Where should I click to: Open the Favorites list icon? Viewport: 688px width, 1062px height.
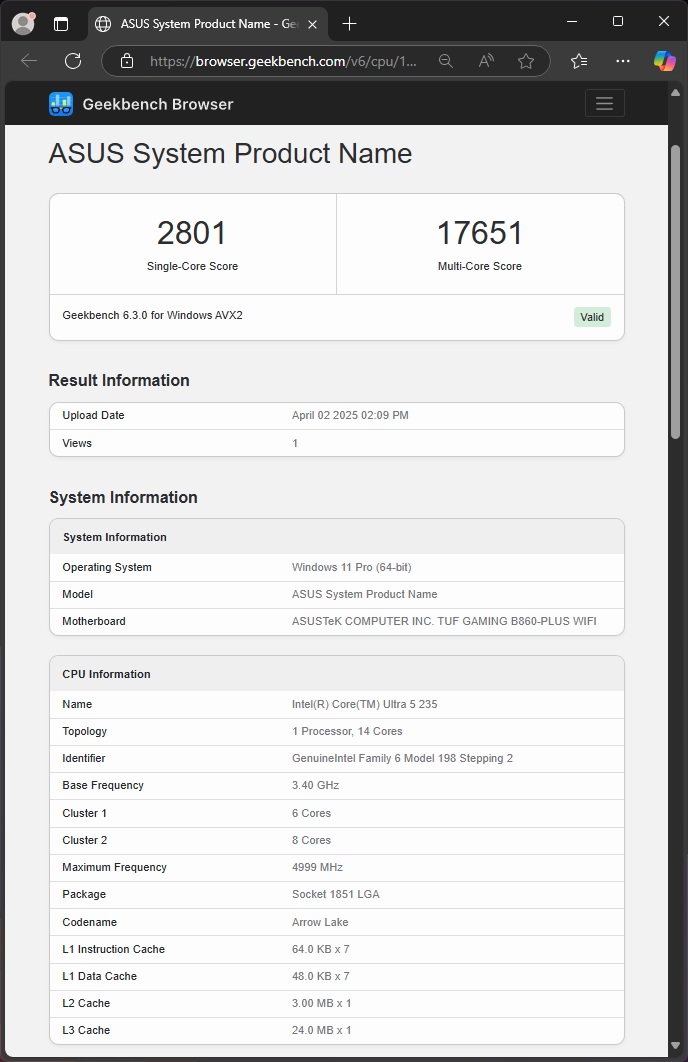[579, 61]
